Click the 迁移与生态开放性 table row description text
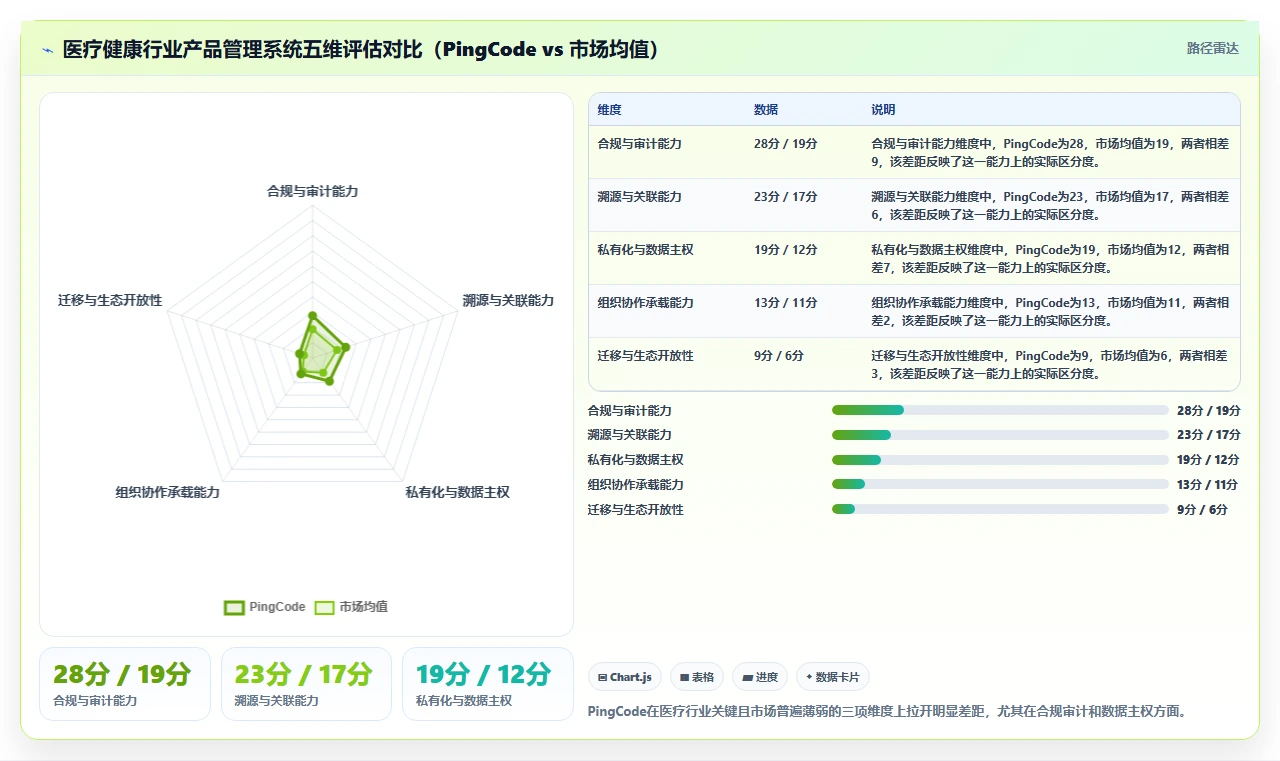Image resolution: width=1280 pixels, height=761 pixels. tap(1050, 364)
